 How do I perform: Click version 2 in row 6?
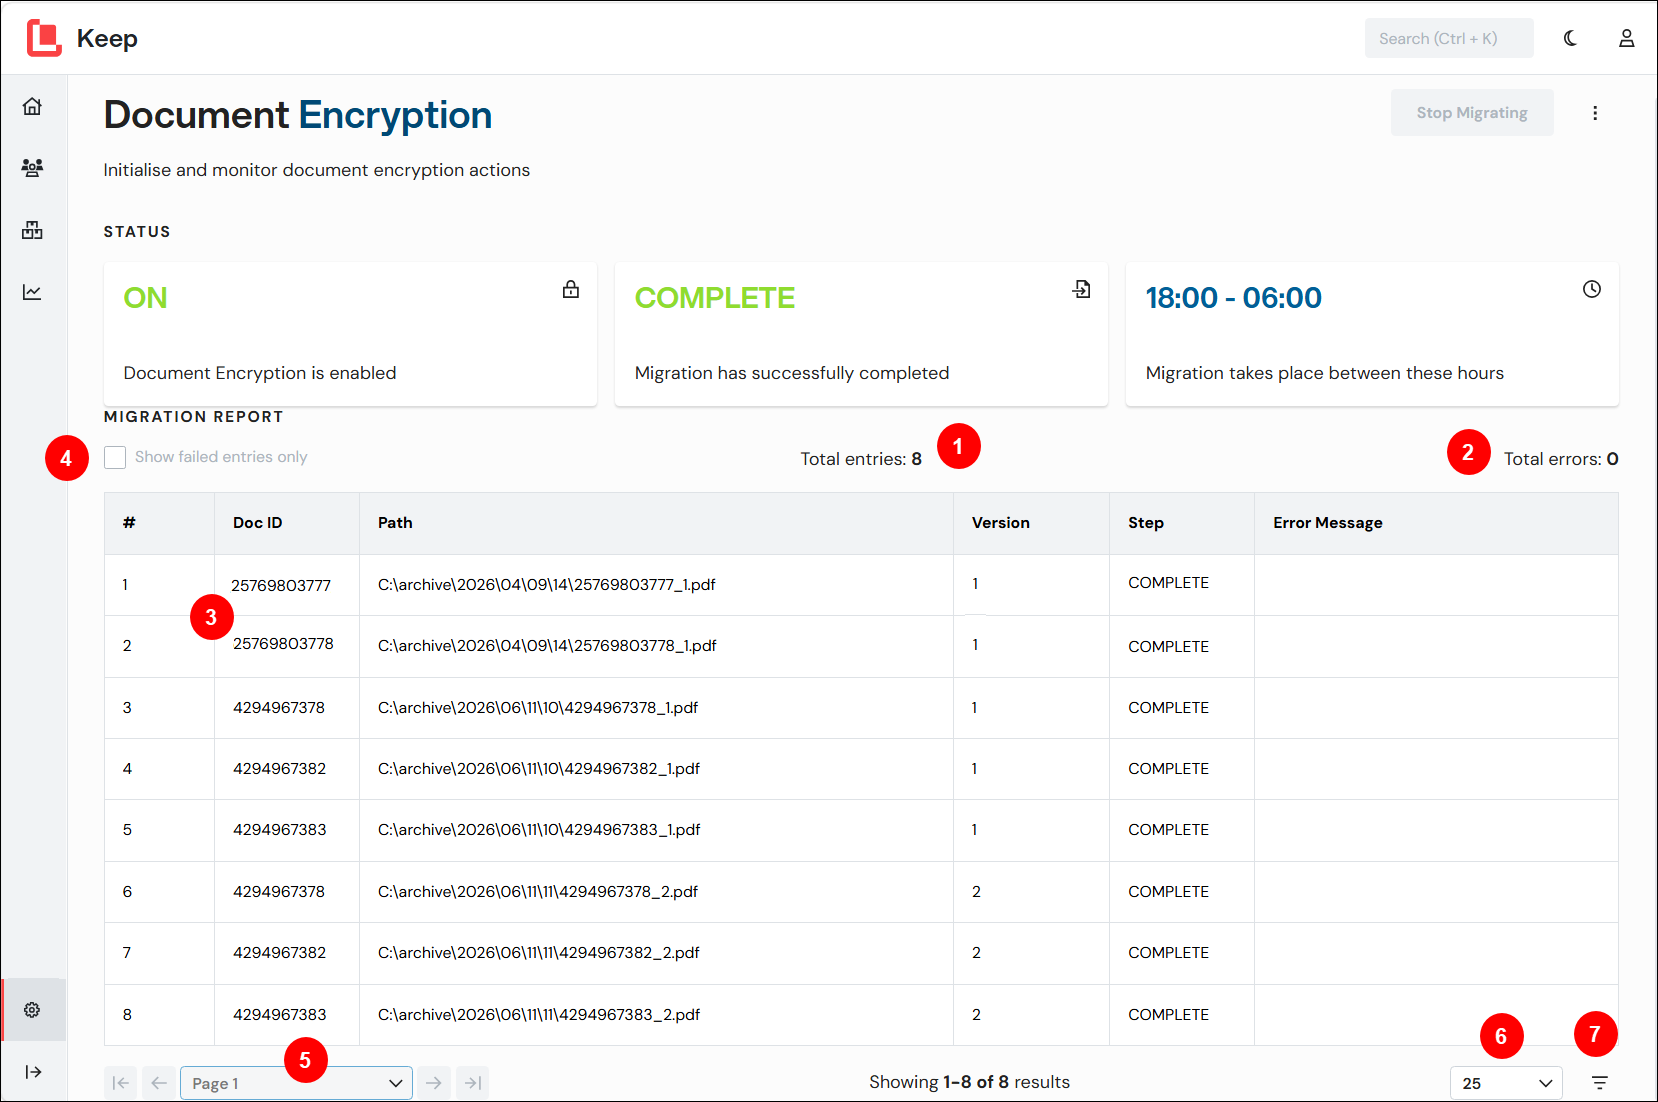tap(976, 892)
